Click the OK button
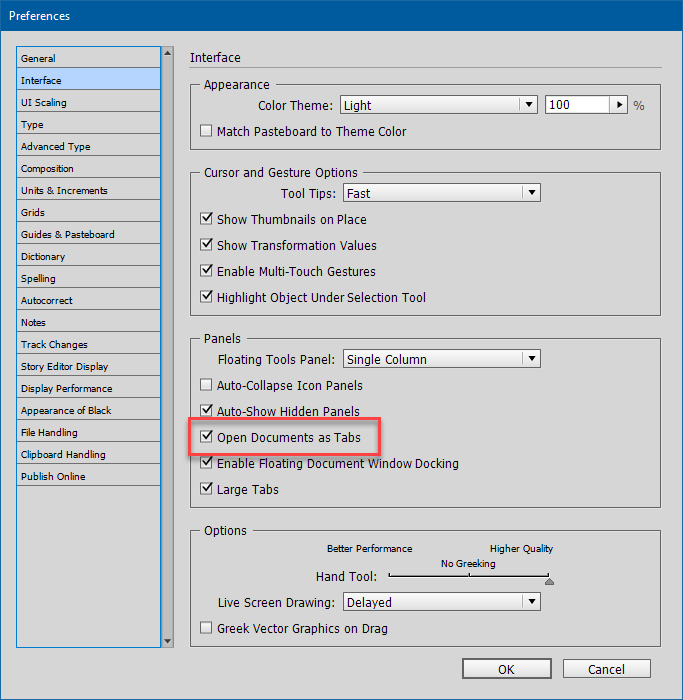Screen dimensions: 683x700 [506, 669]
